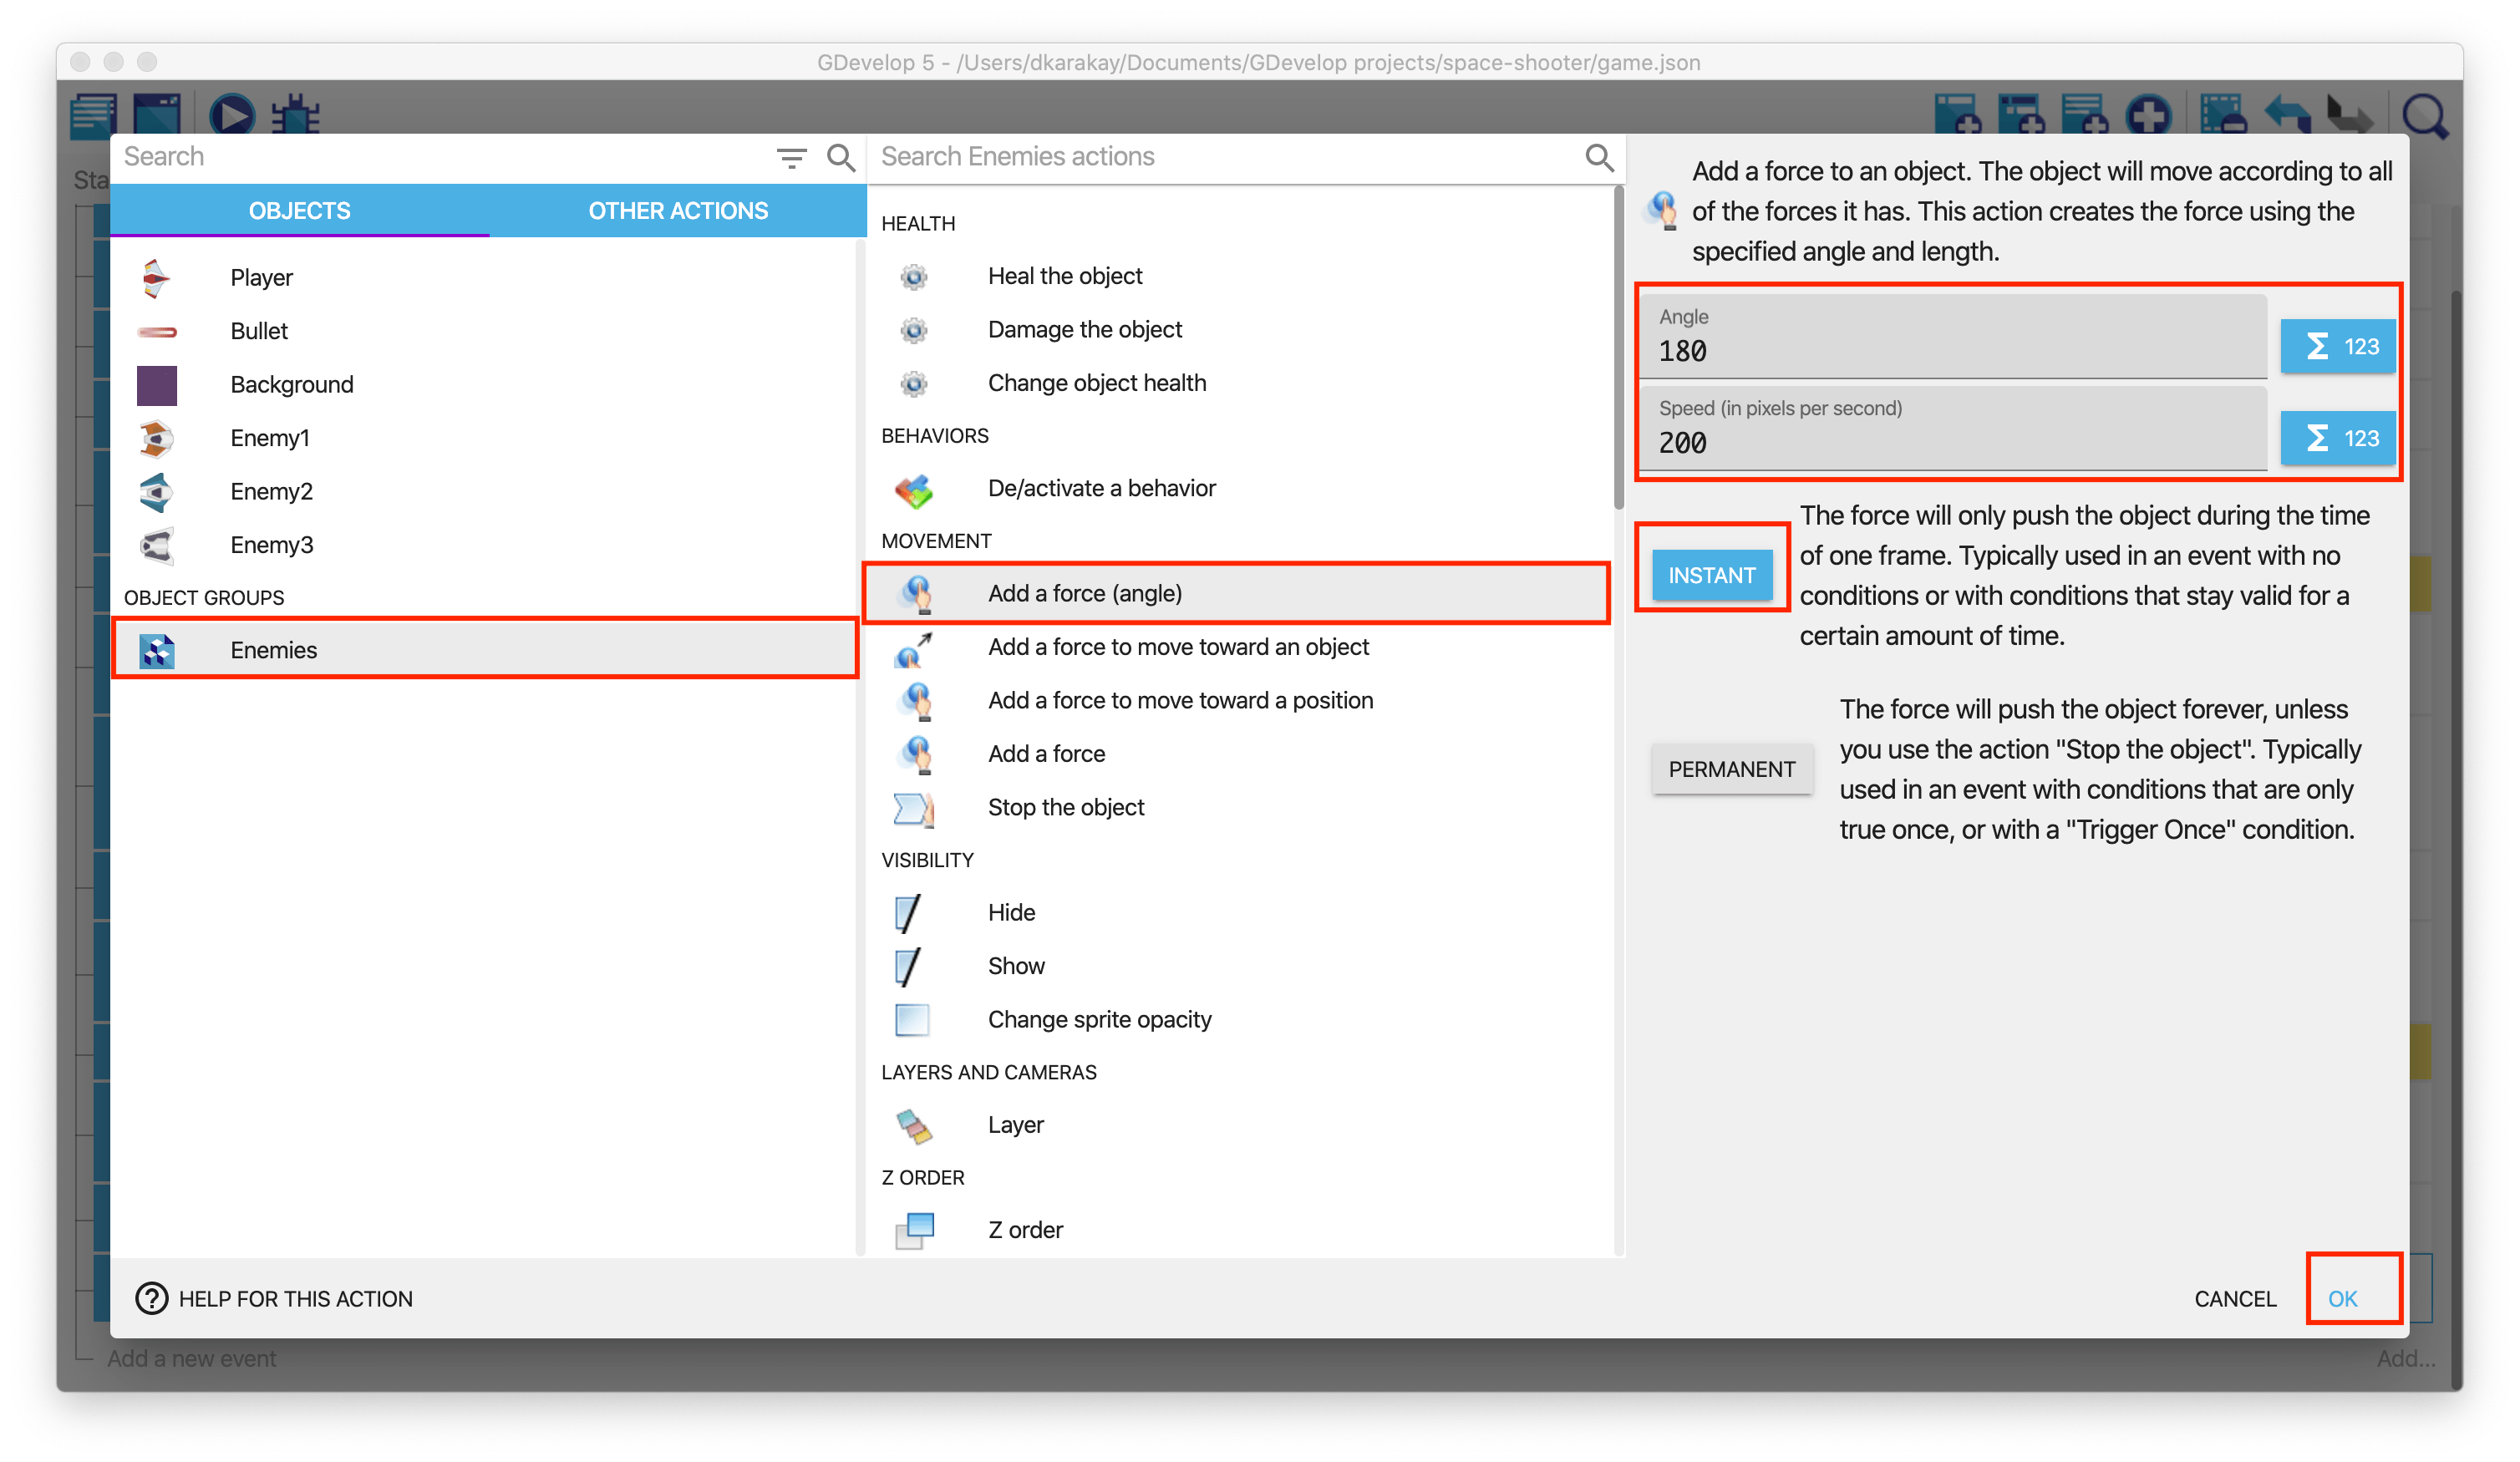Open expression editor for Speed field
Screen dimensions: 2520x1462
pos(2337,438)
